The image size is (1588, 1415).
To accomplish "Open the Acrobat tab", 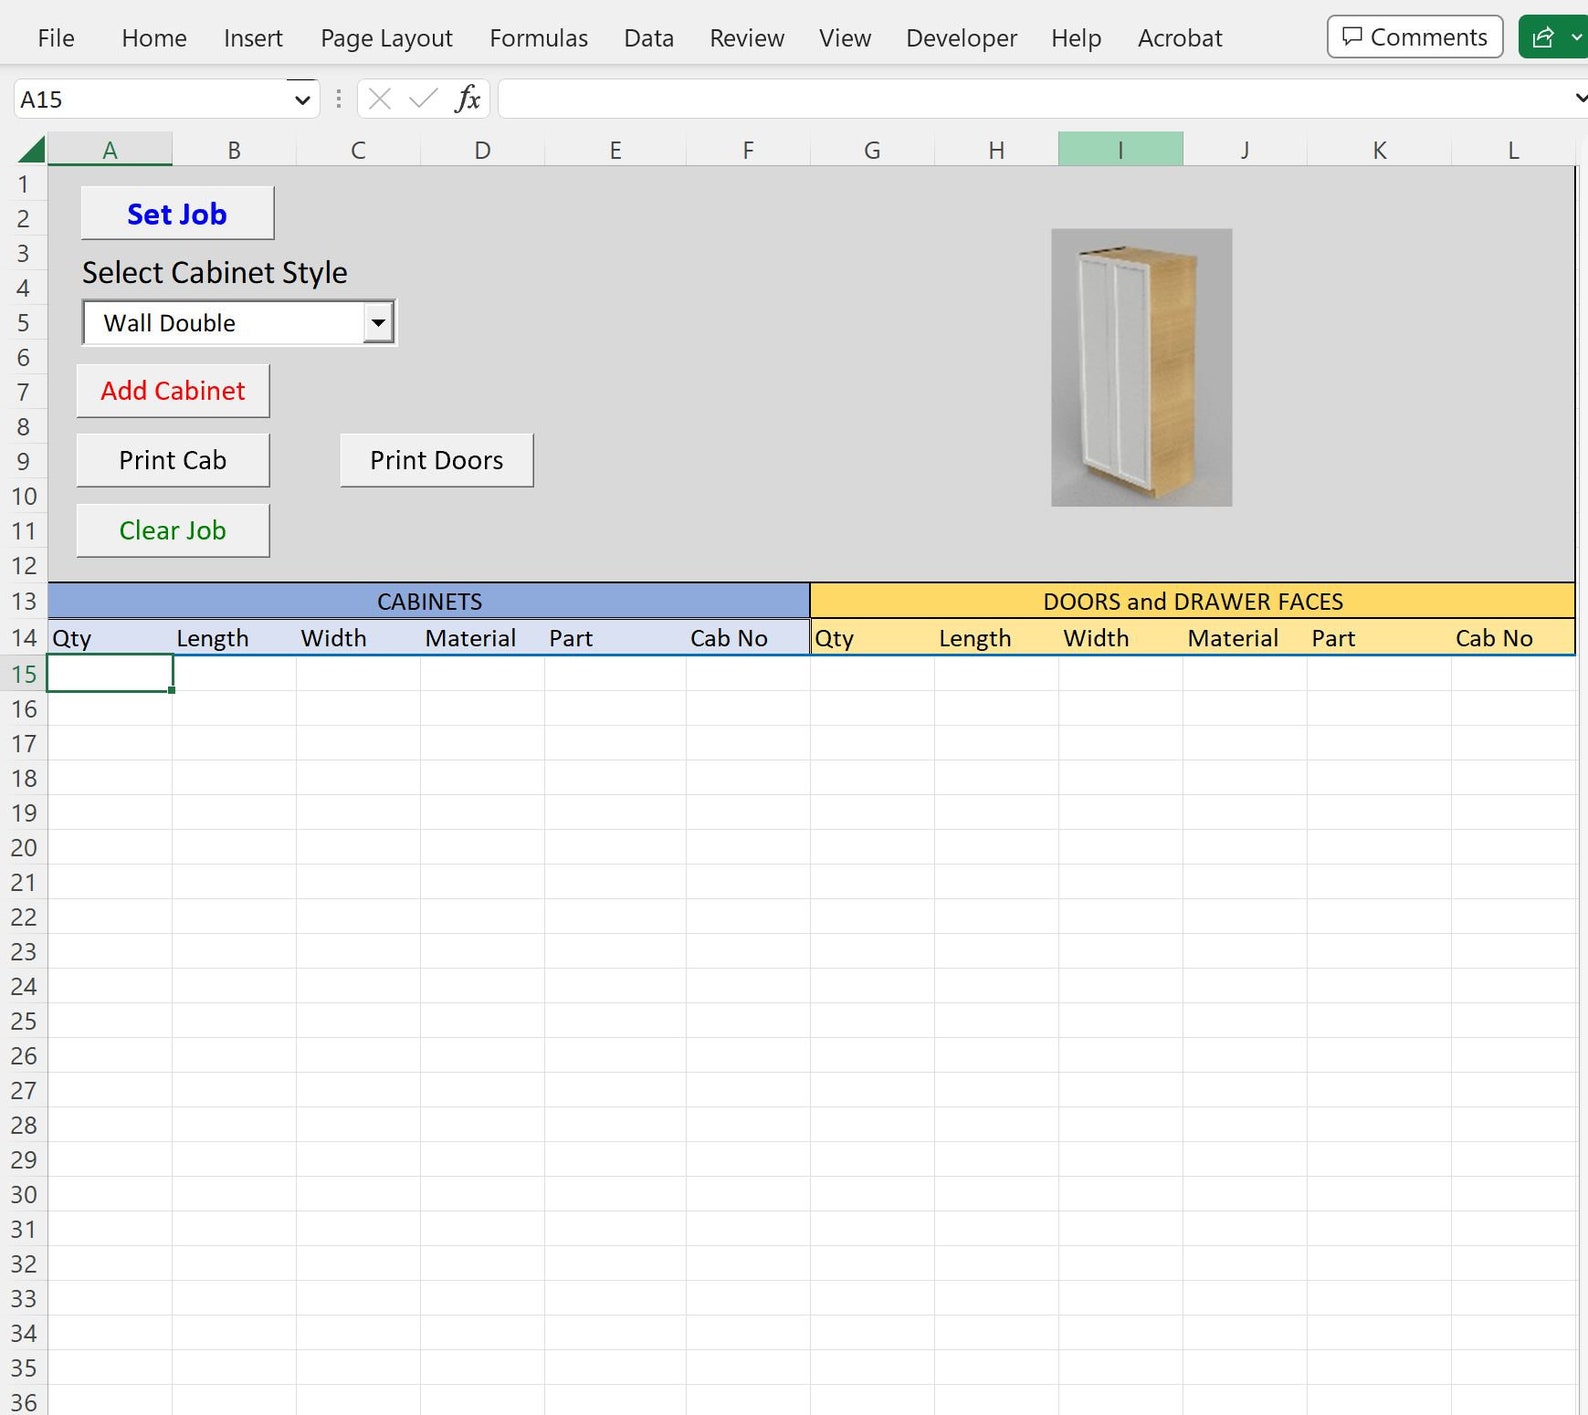I will tap(1180, 38).
